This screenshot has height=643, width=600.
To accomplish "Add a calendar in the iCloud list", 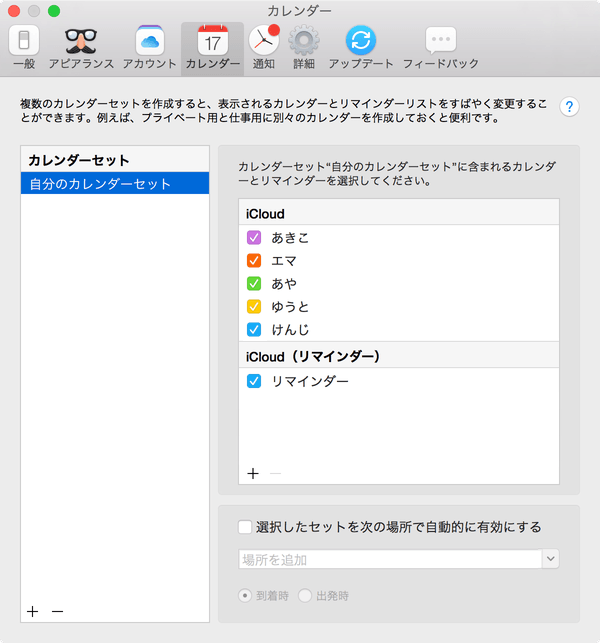I will pyautogui.click(x=253, y=474).
